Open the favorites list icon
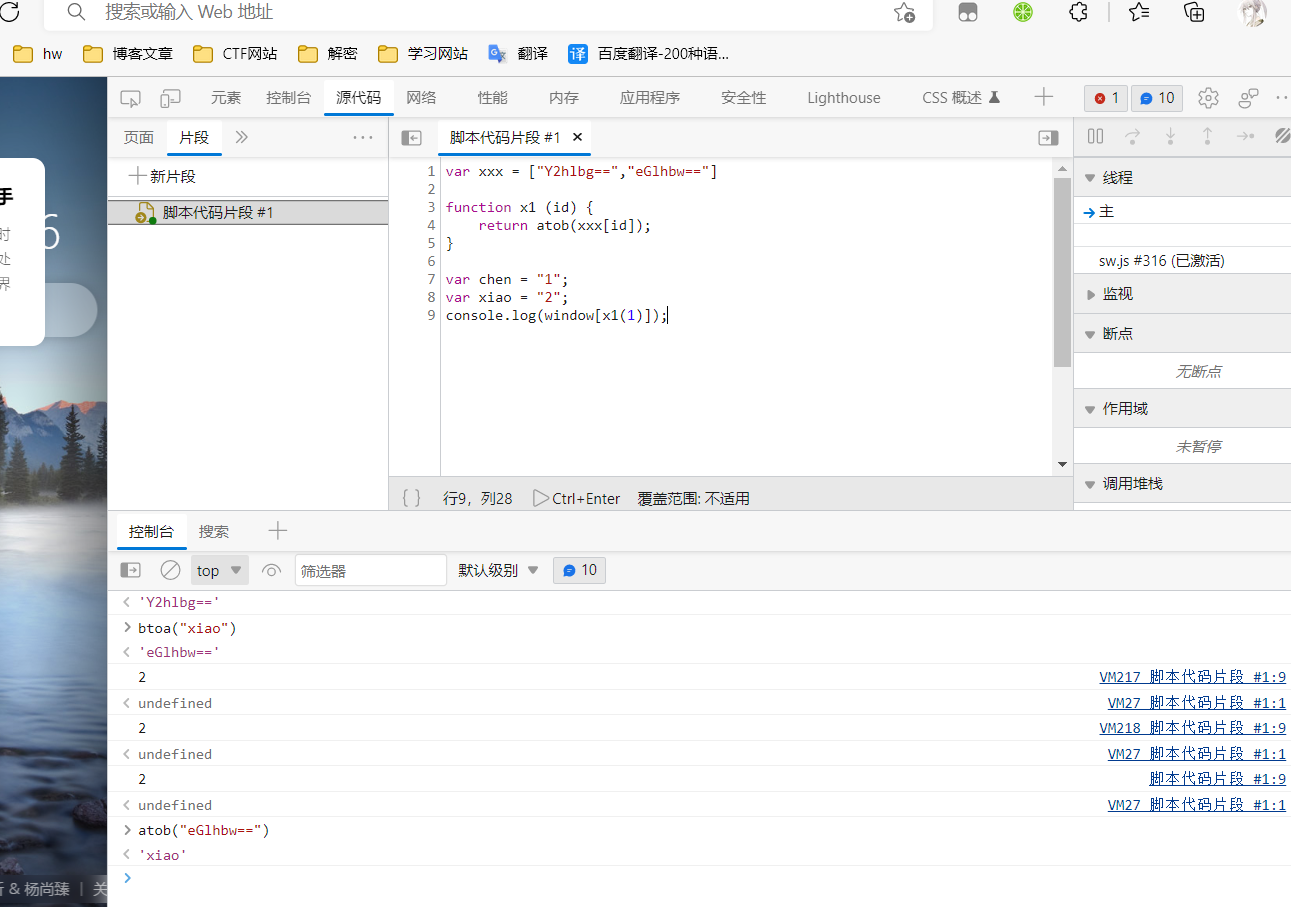This screenshot has height=907, width=1291. pyautogui.click(x=1139, y=12)
